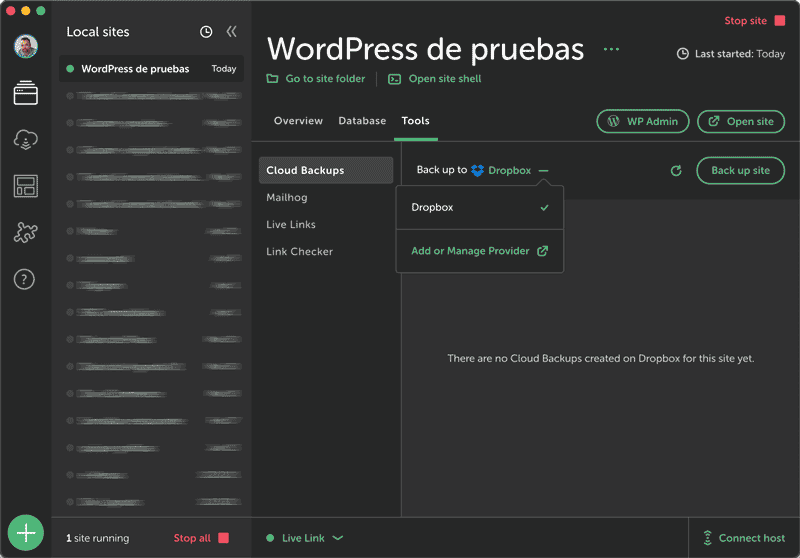The image size is (800, 558).
Task: Click the Stop site text
Action: (745, 21)
